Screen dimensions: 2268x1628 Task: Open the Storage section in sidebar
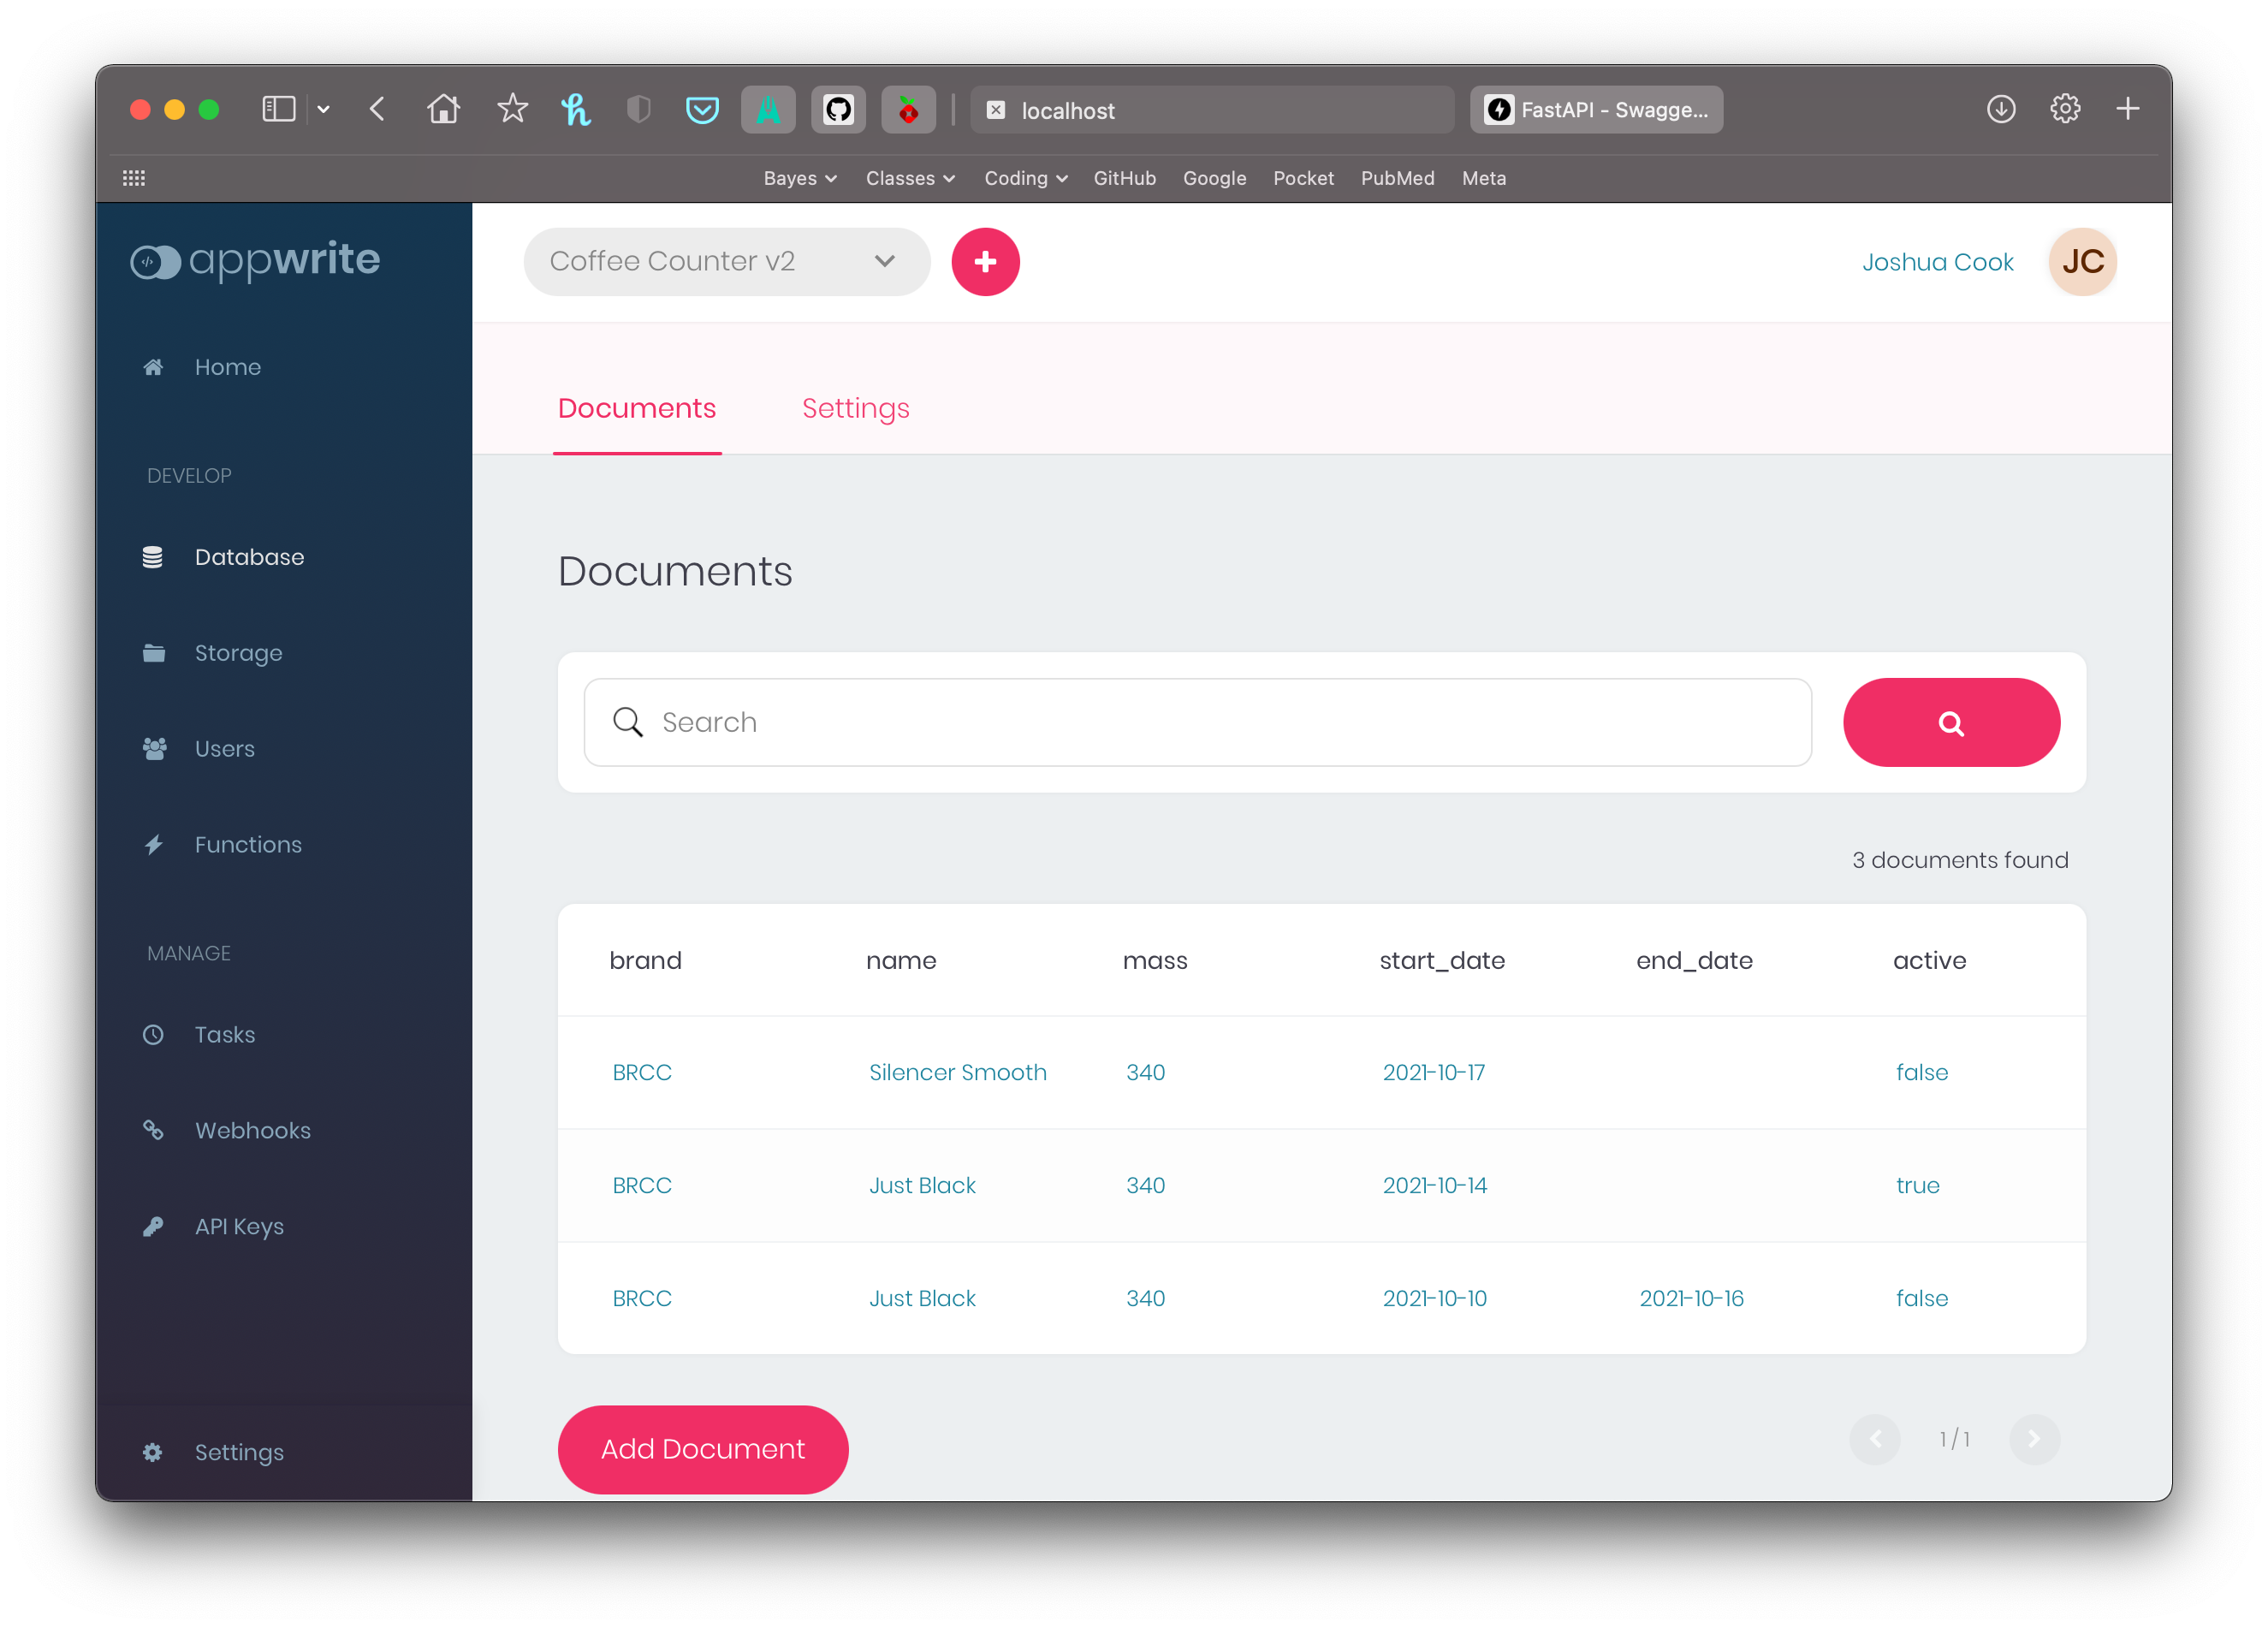point(237,653)
